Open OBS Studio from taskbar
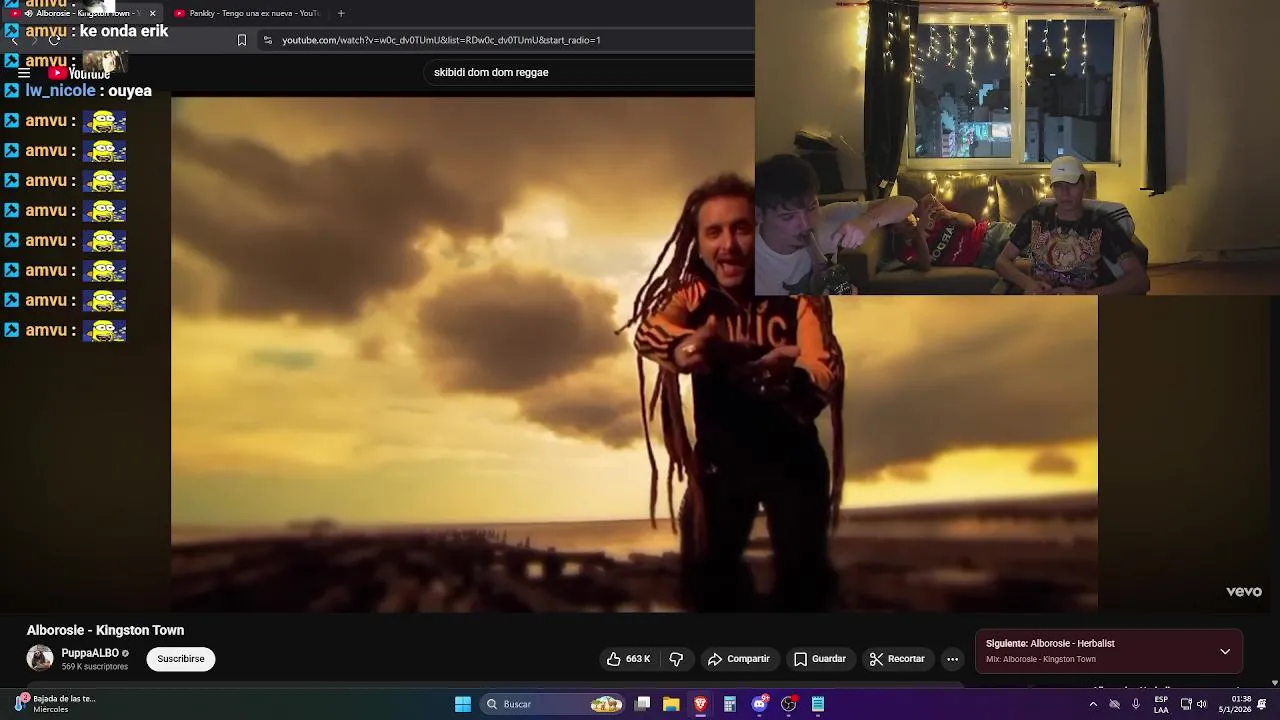 click(x=789, y=704)
